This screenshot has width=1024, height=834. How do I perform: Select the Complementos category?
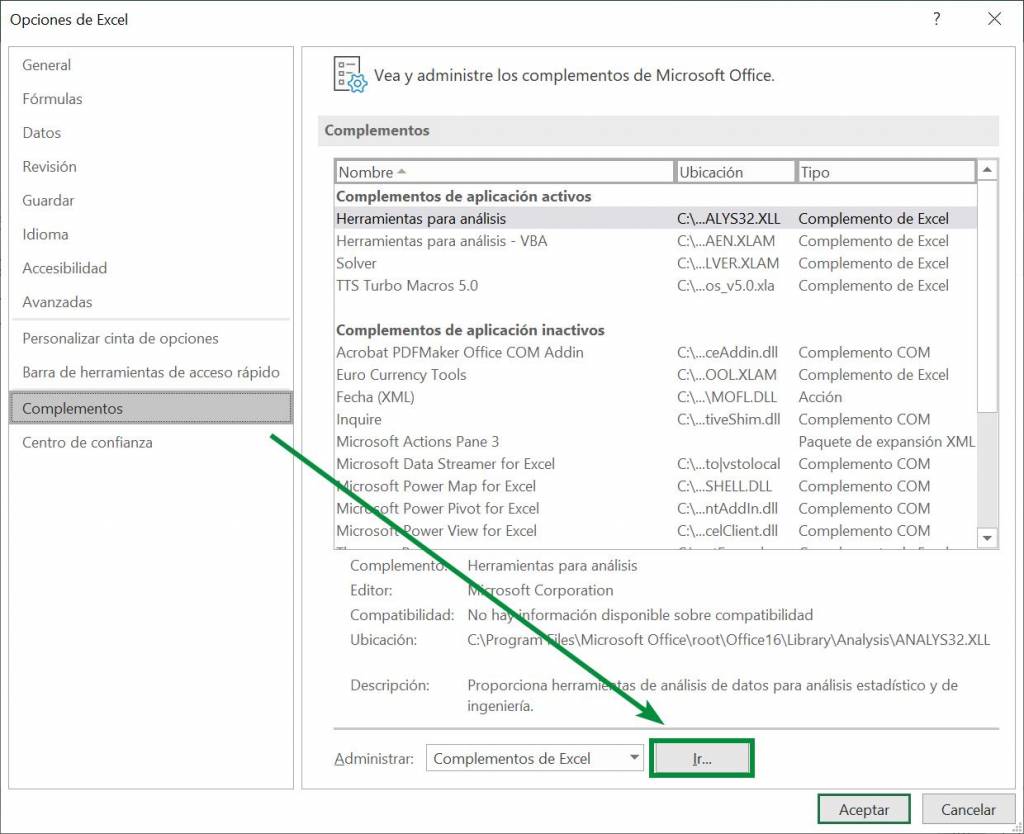coord(151,408)
